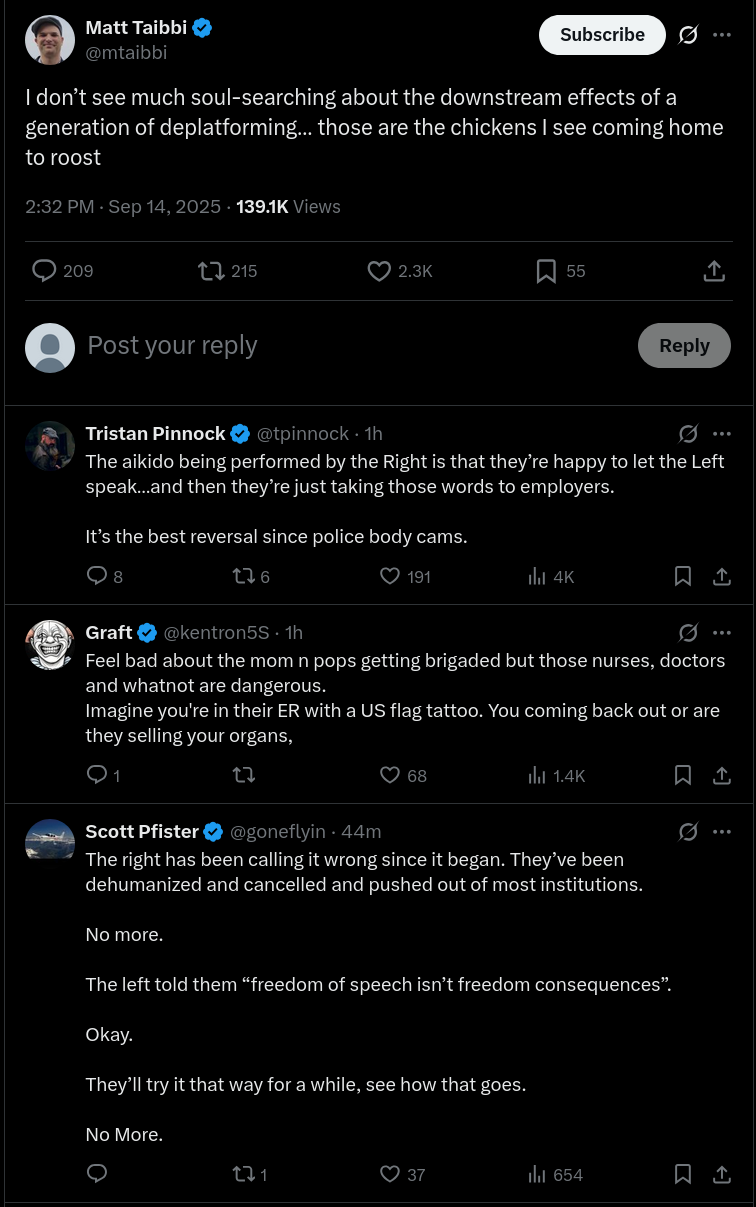Click the Reply button
Screen dimensions: 756x1207
click(x=684, y=346)
